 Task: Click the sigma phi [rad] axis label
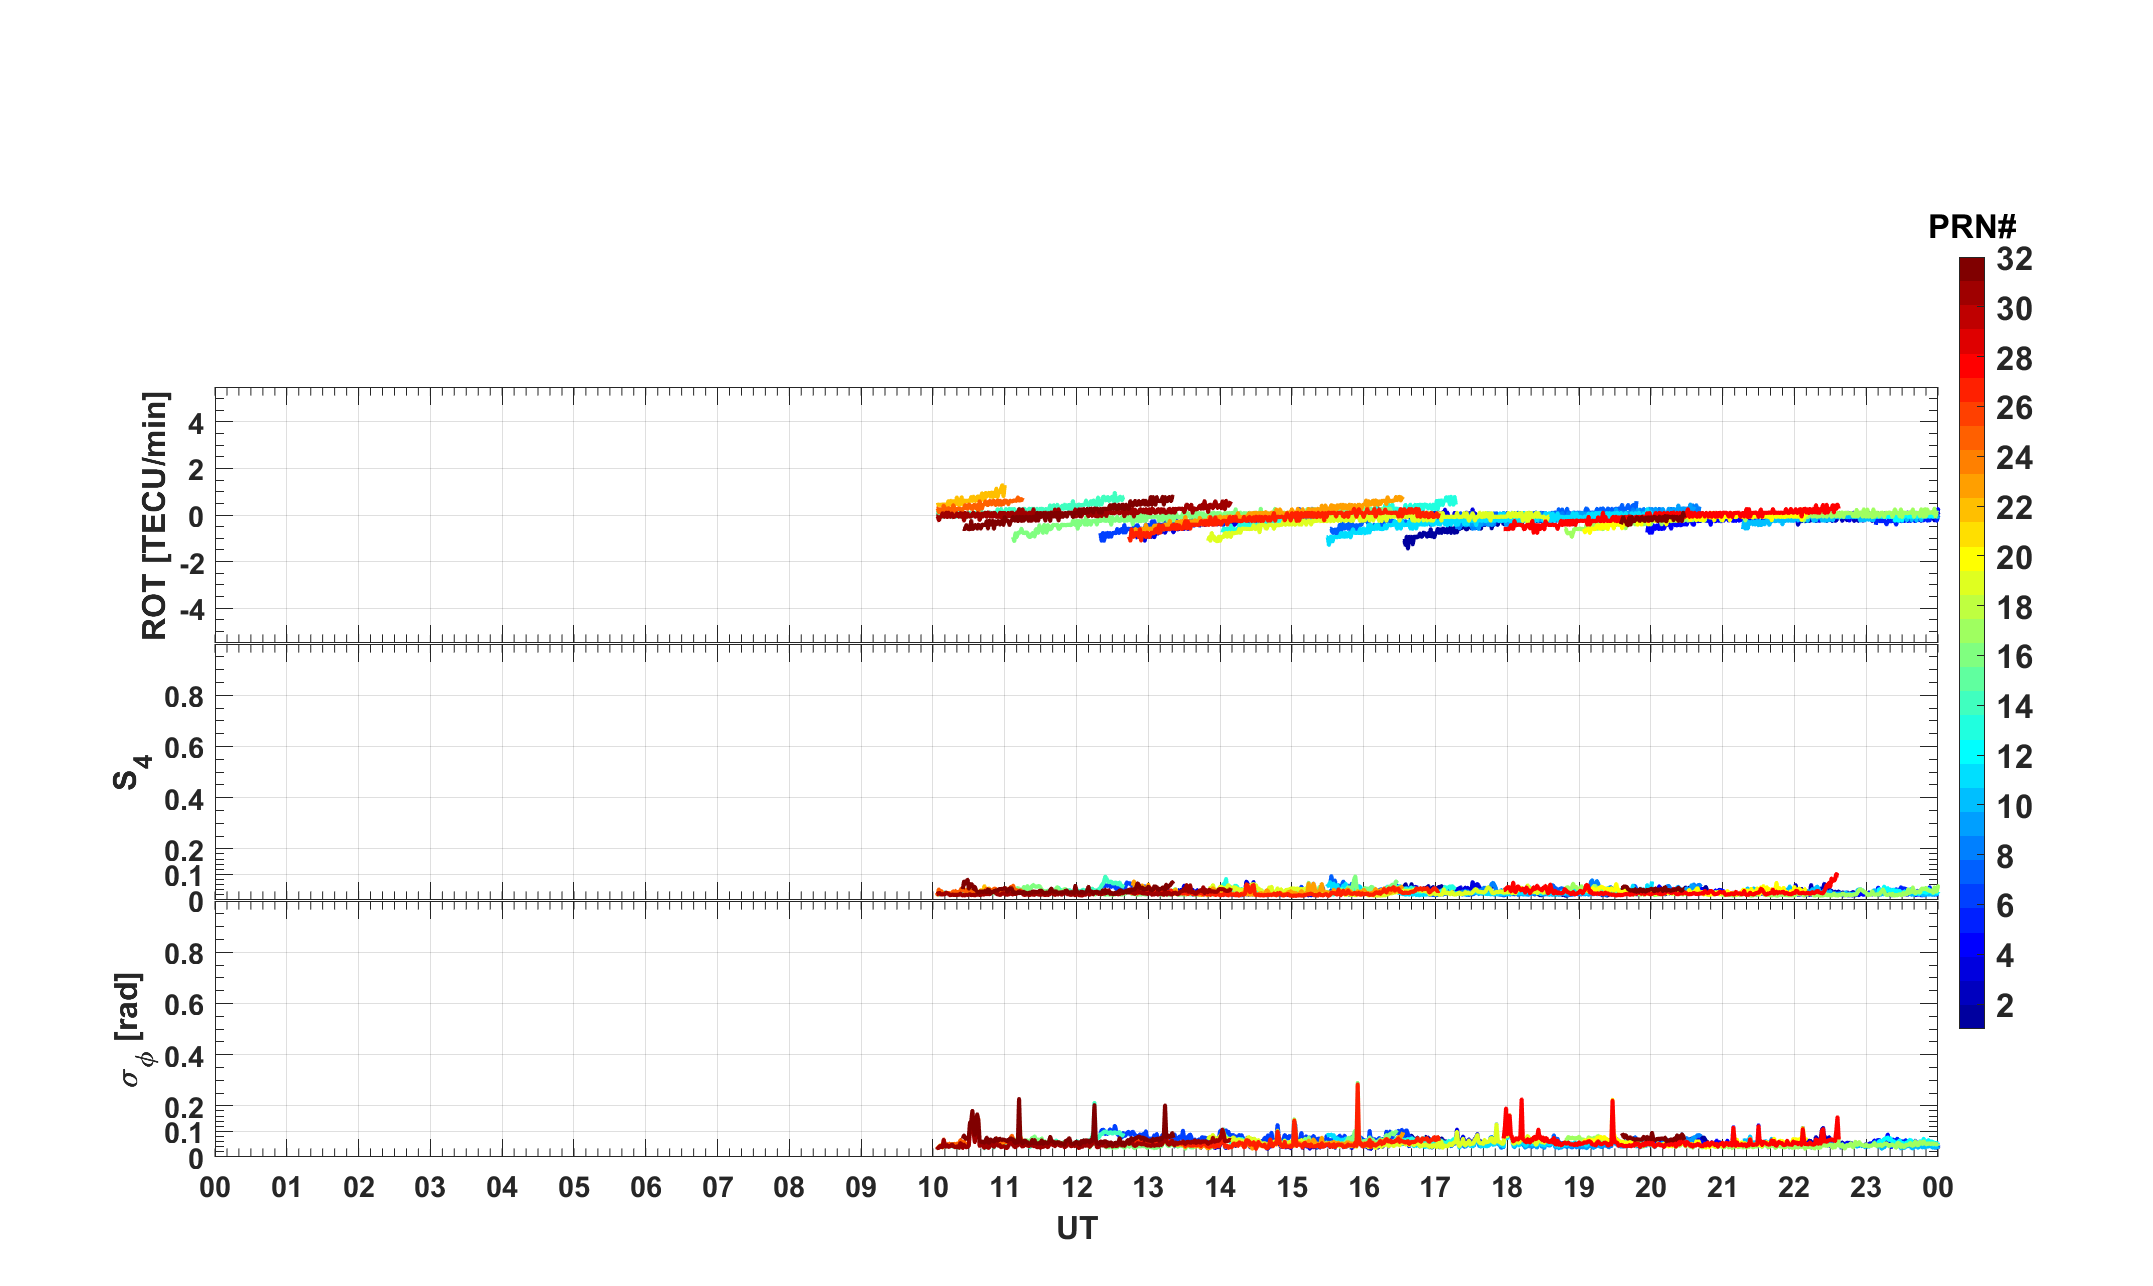pos(134,1030)
